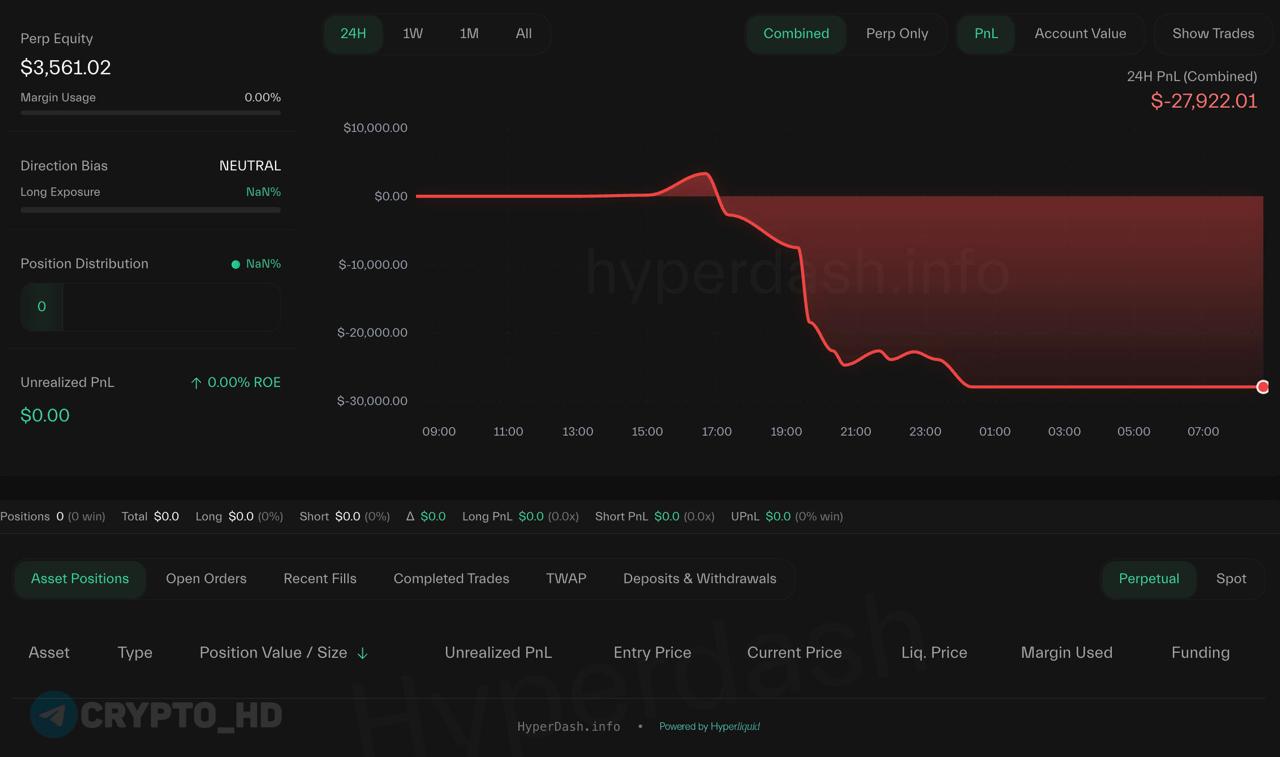Sort by the Funding column

click(1200, 653)
